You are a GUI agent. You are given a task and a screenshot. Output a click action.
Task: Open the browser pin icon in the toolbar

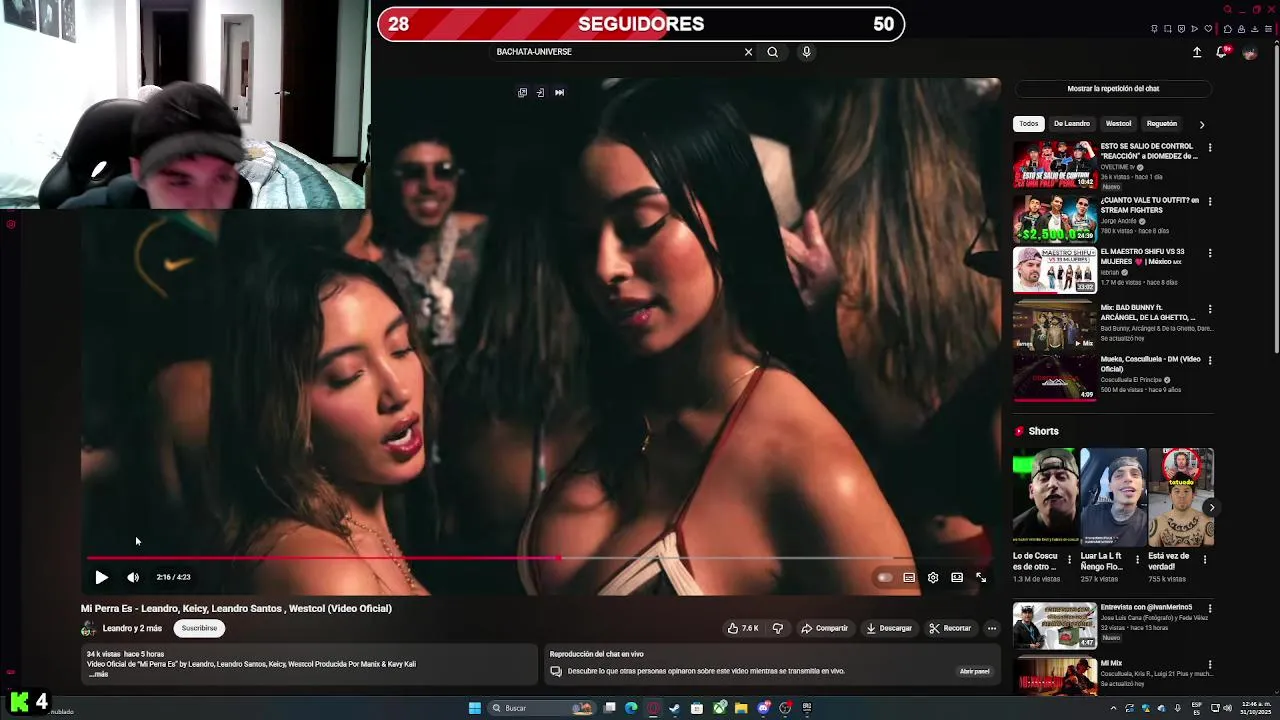pyautogui.click(x=1154, y=29)
